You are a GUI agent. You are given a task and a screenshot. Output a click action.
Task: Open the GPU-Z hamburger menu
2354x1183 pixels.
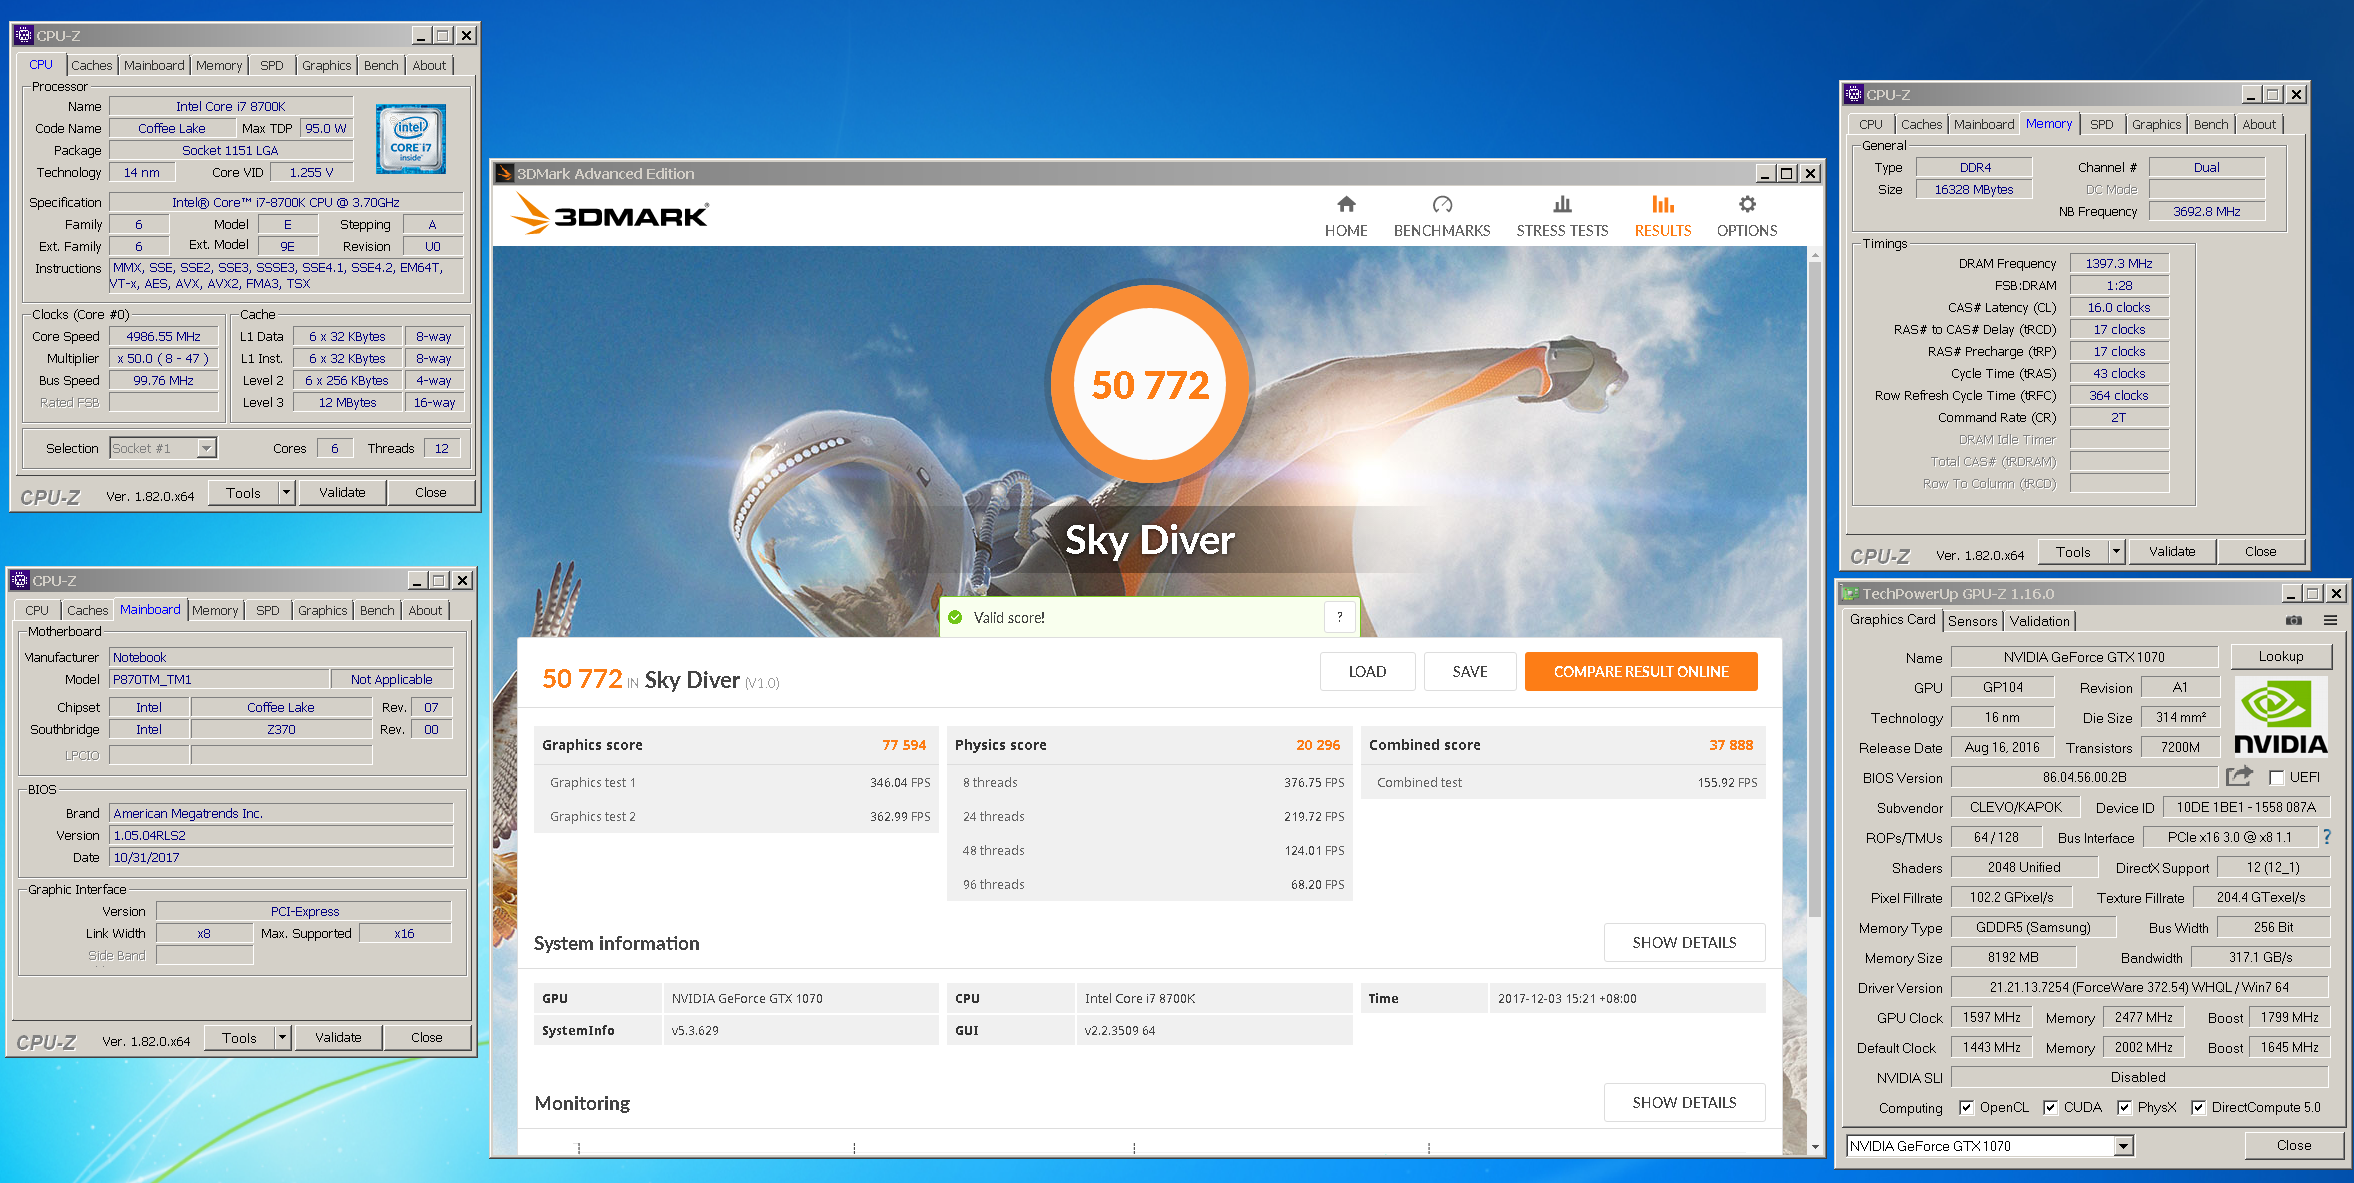click(2330, 621)
